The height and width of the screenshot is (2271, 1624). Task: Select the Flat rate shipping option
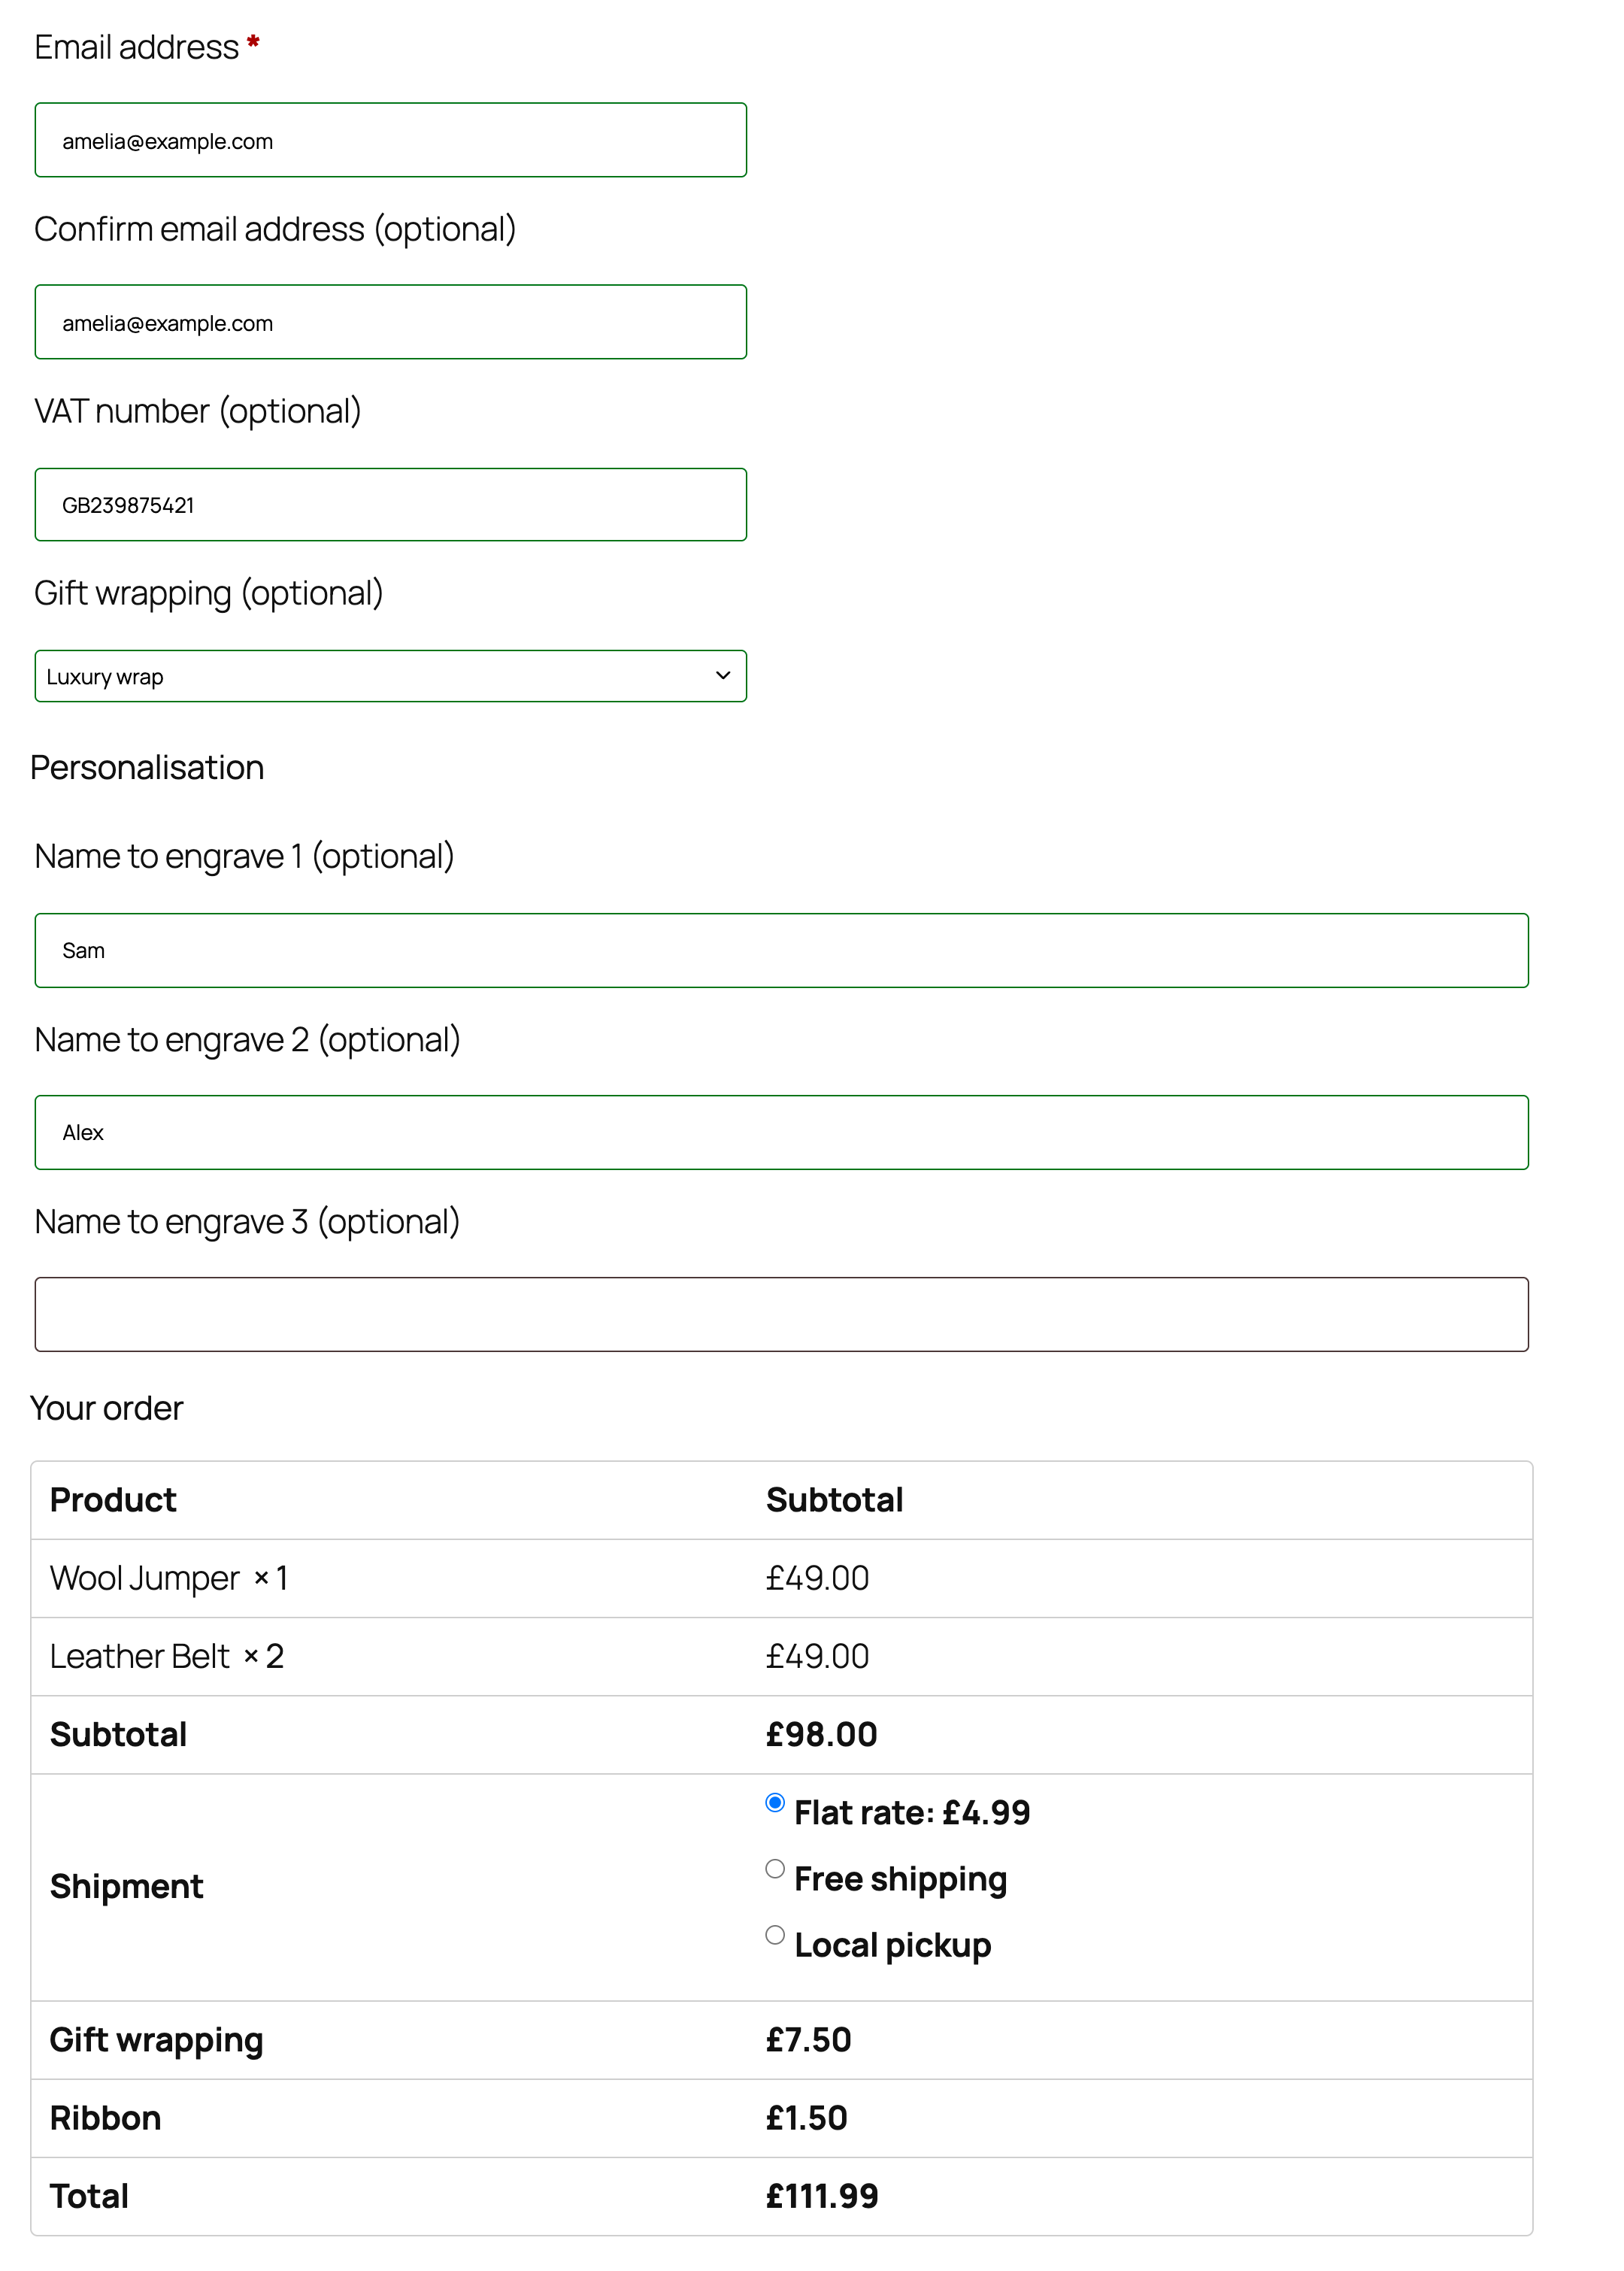pyautogui.click(x=774, y=1802)
